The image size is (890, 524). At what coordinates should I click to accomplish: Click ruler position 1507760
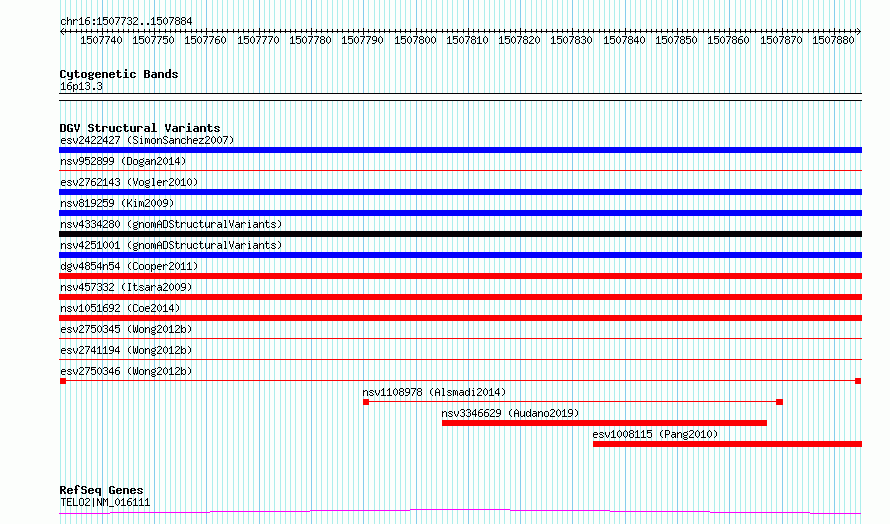click(x=205, y=40)
